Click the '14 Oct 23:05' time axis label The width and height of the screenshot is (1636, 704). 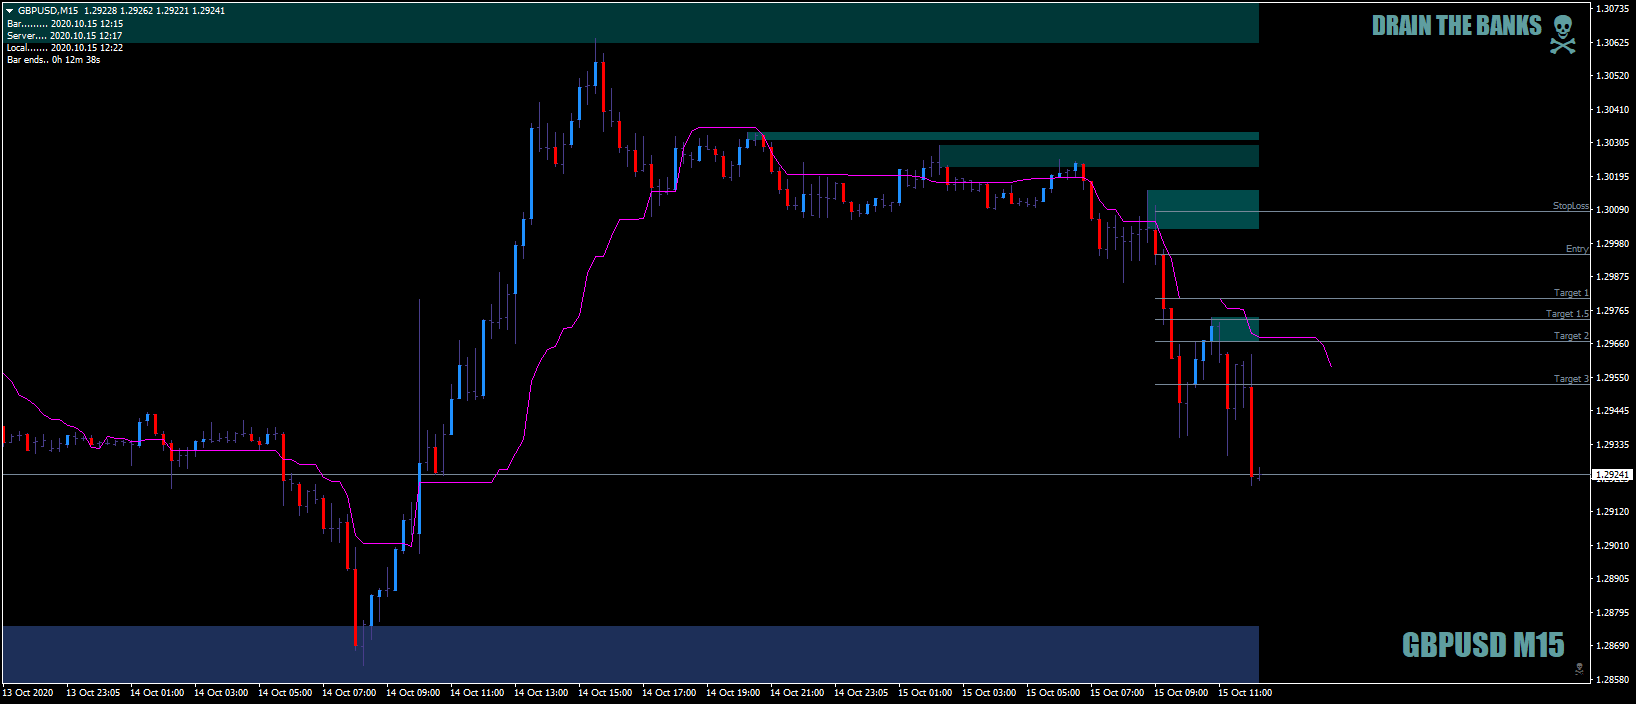pos(861,692)
